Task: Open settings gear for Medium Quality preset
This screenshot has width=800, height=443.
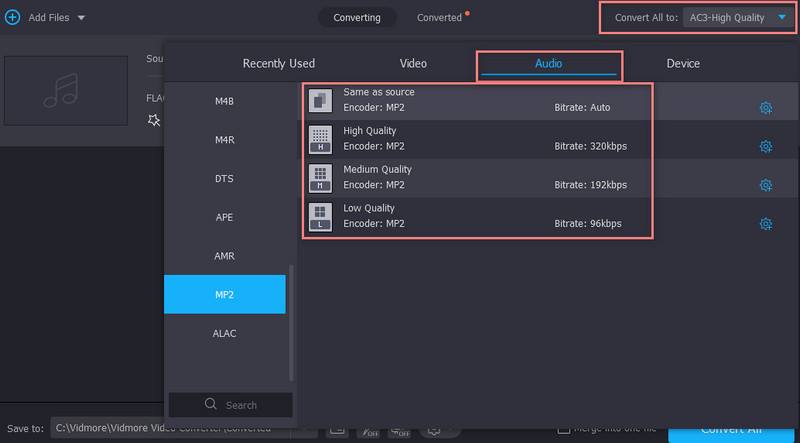Action: [x=766, y=185]
